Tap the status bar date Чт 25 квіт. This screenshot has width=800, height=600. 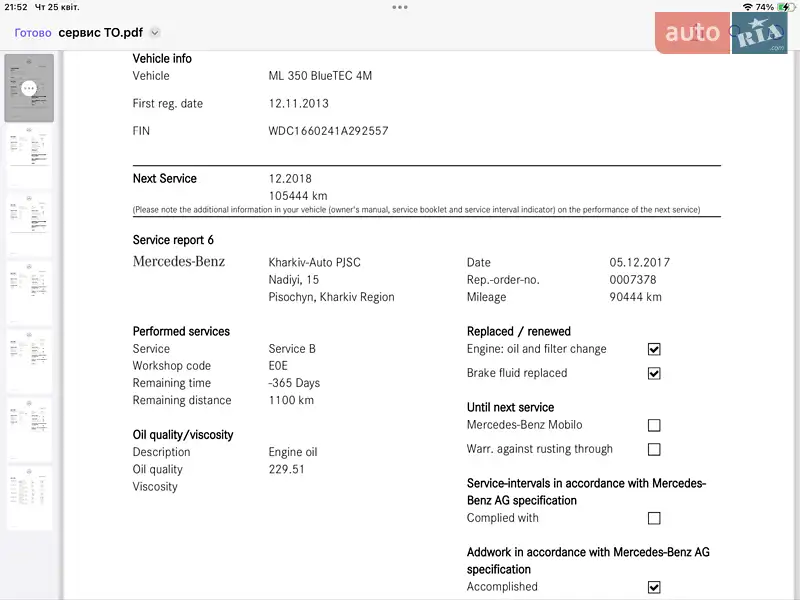coord(57,7)
